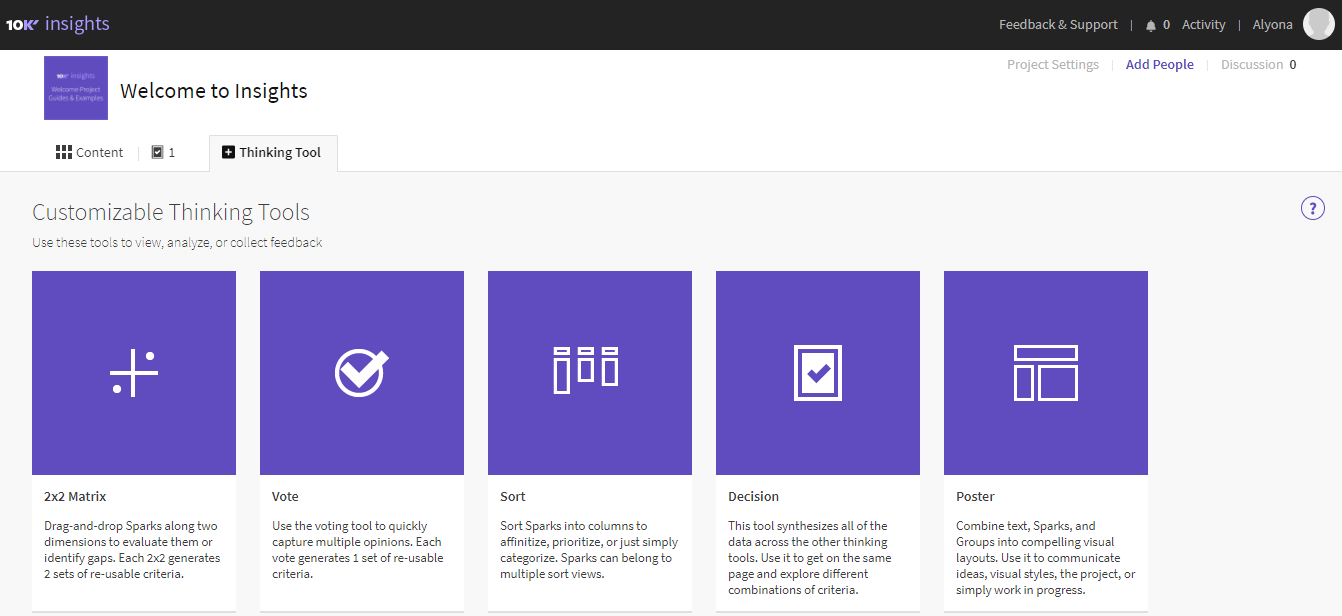1342x616 pixels.
Task: Click Add People link
Action: (1160, 64)
